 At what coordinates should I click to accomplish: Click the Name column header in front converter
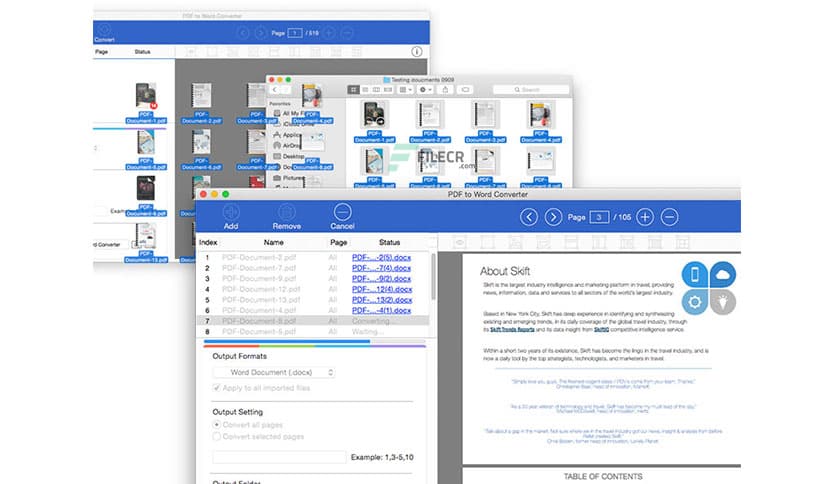click(x=274, y=243)
